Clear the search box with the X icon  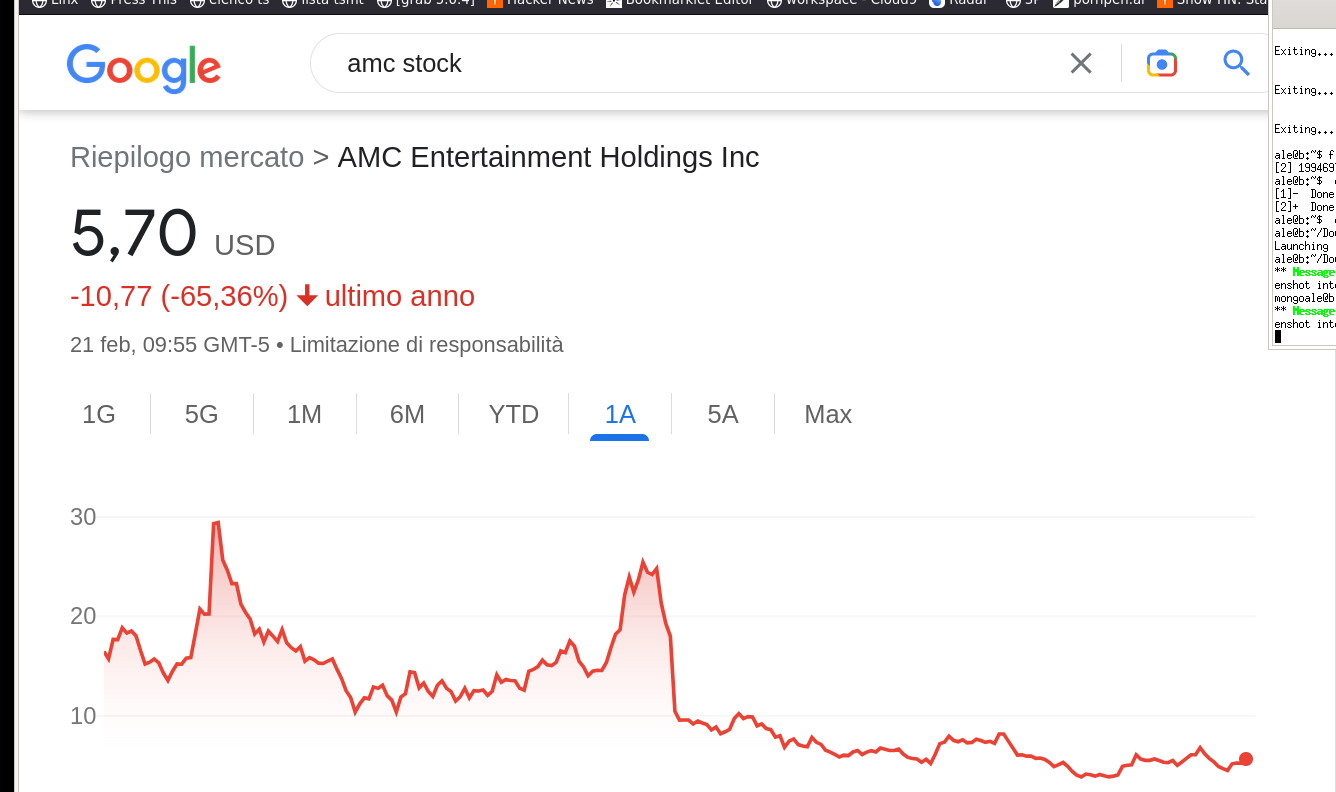pyautogui.click(x=1081, y=64)
